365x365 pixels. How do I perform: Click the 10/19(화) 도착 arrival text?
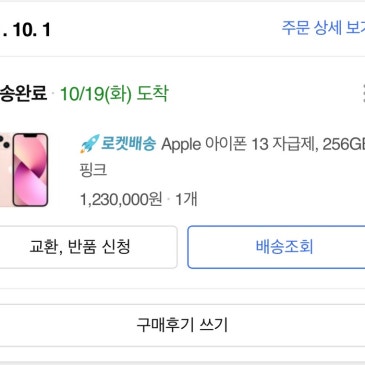tap(114, 94)
